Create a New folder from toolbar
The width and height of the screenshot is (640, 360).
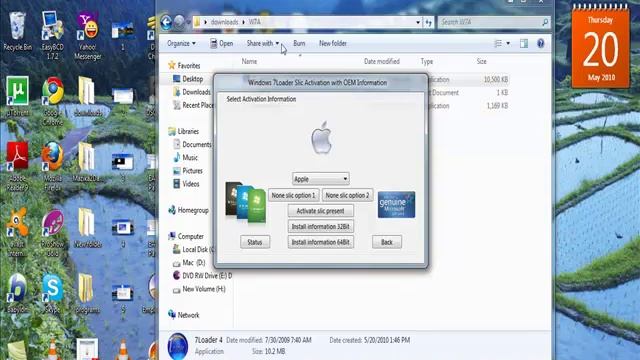coord(333,43)
